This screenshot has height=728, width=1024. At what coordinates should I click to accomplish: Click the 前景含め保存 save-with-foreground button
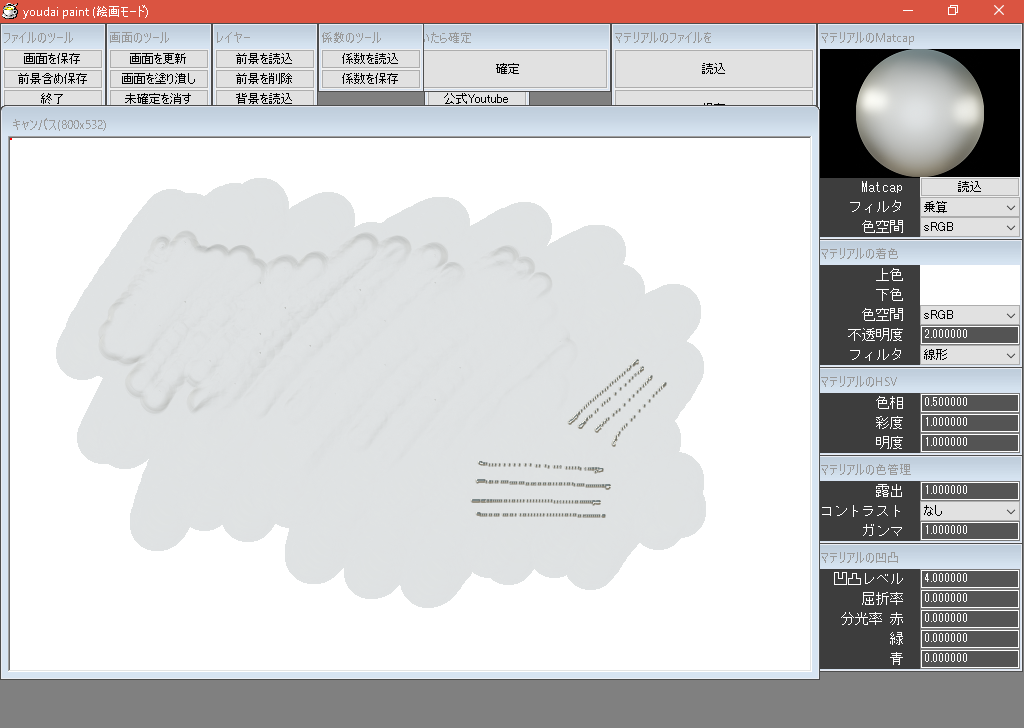click(55, 78)
